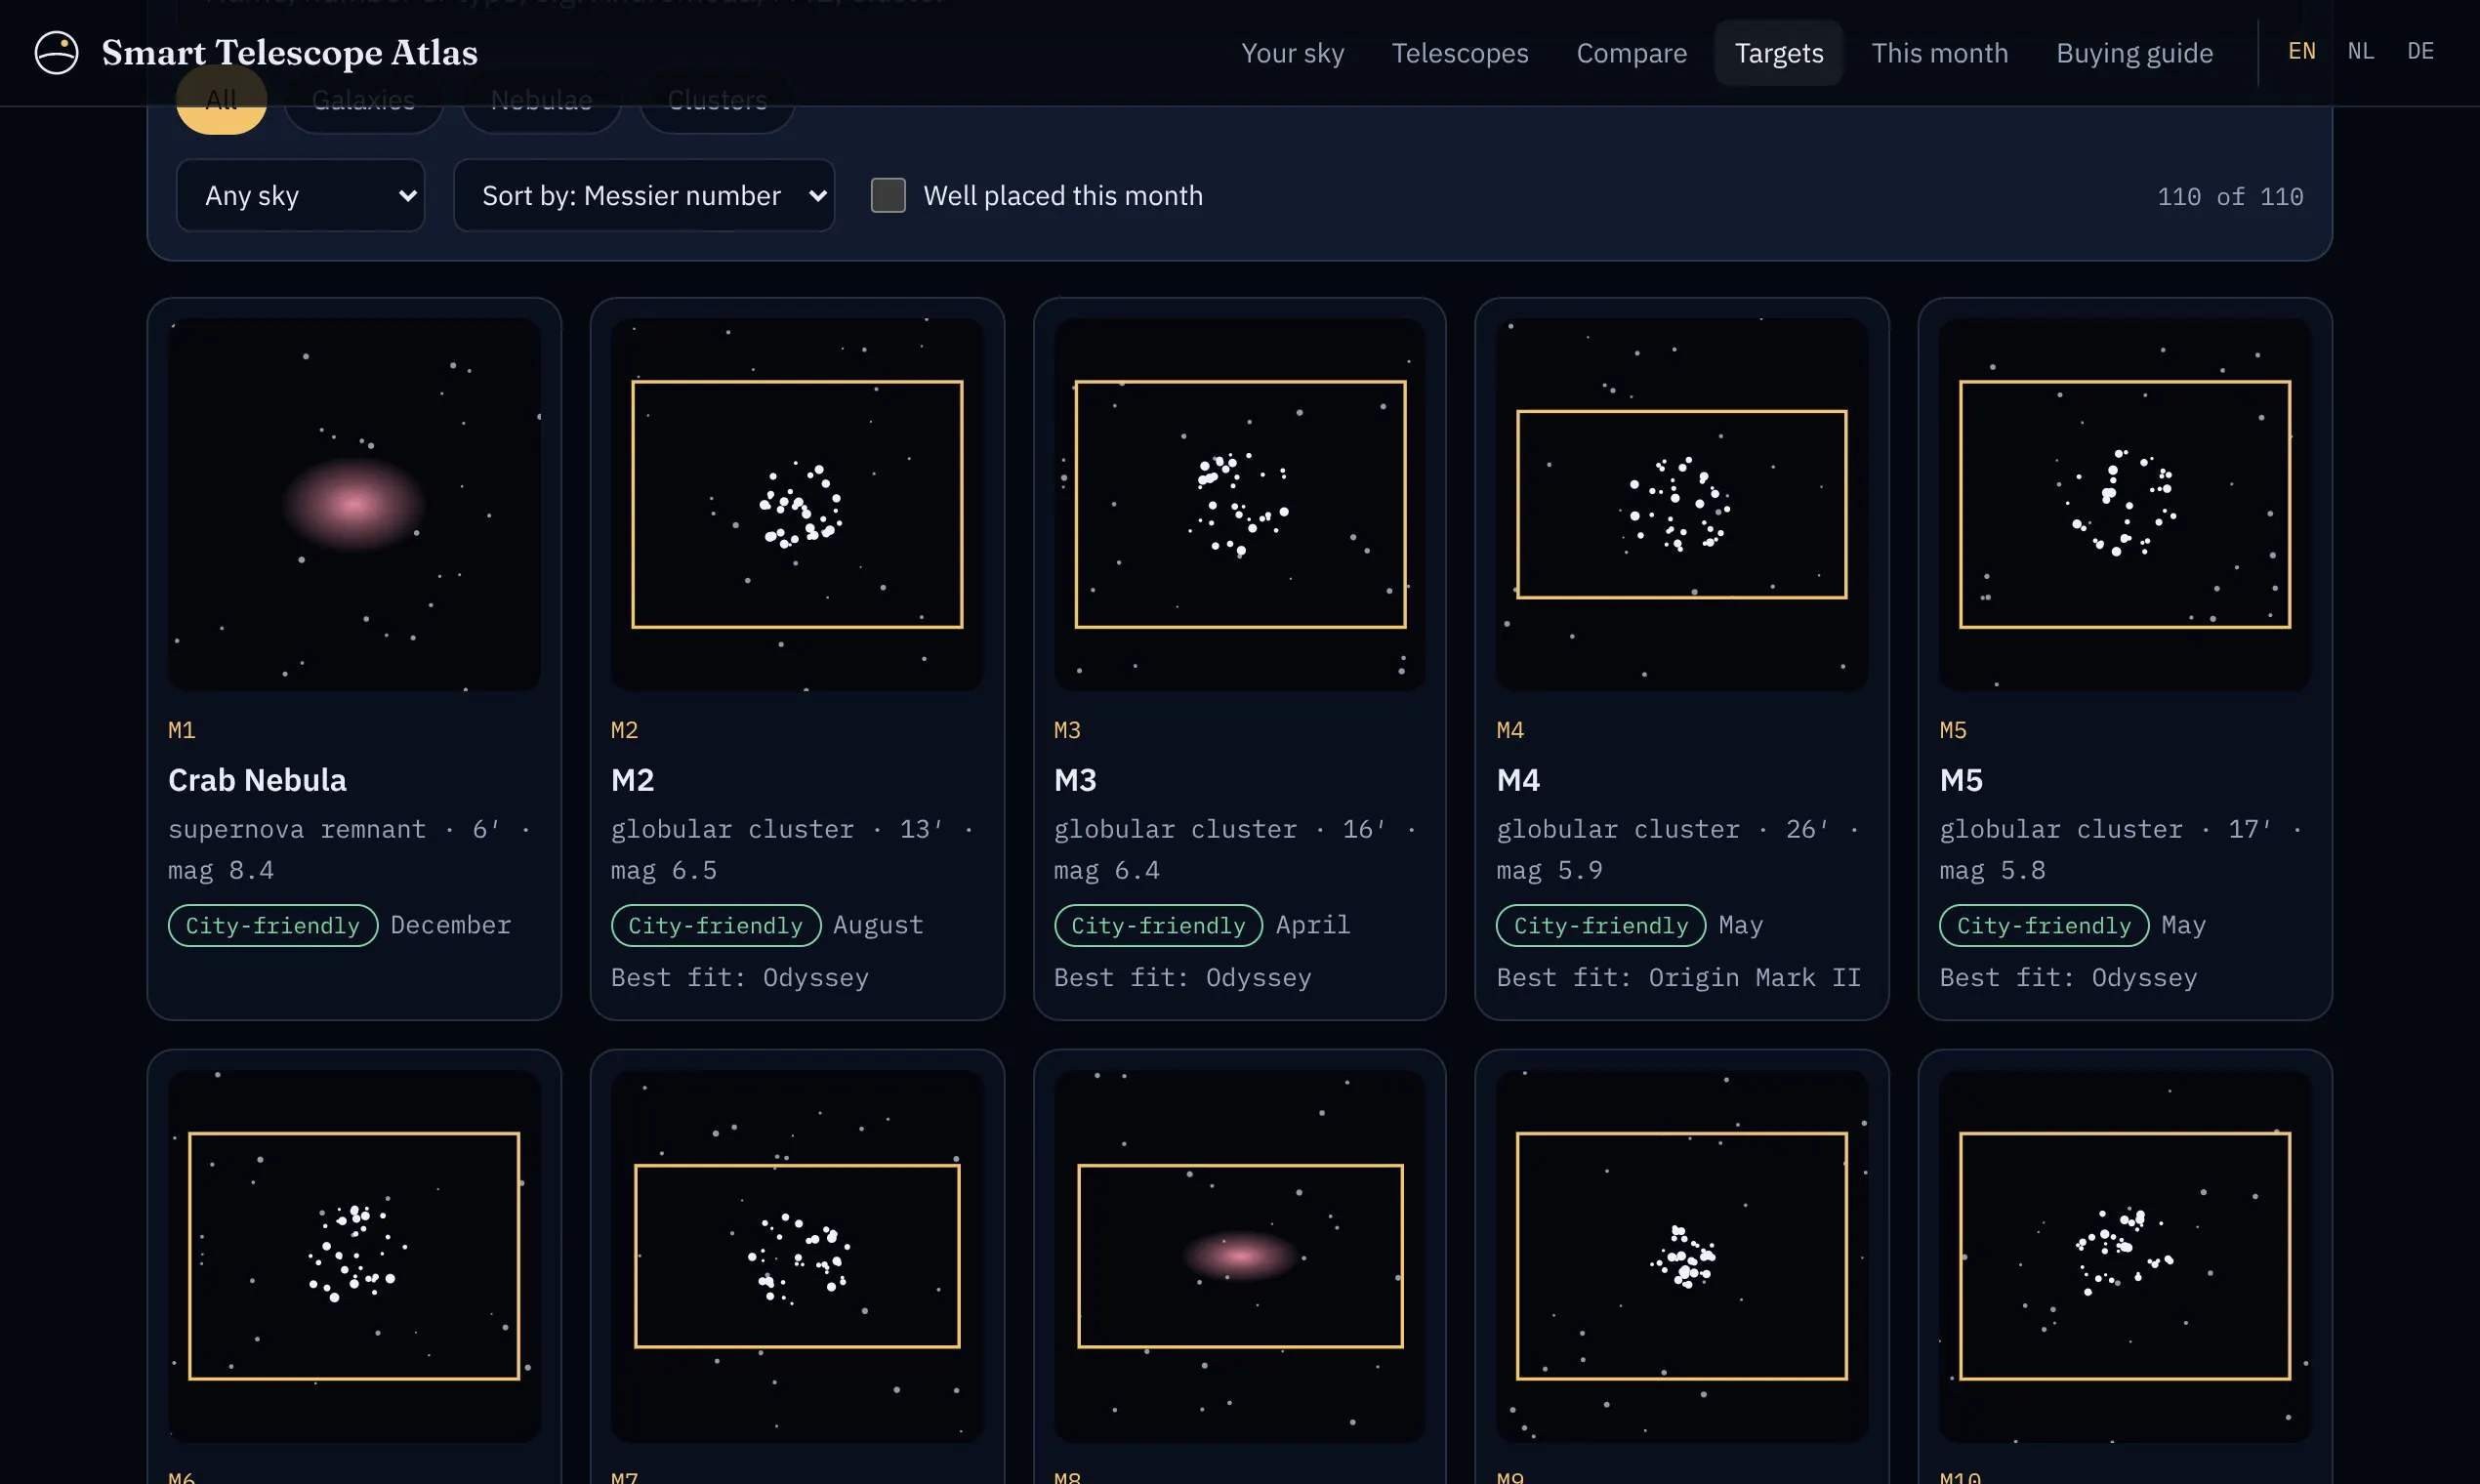Click 'mag 6.4' on the M3 card
The image size is (2480, 1484).
tap(1107, 871)
